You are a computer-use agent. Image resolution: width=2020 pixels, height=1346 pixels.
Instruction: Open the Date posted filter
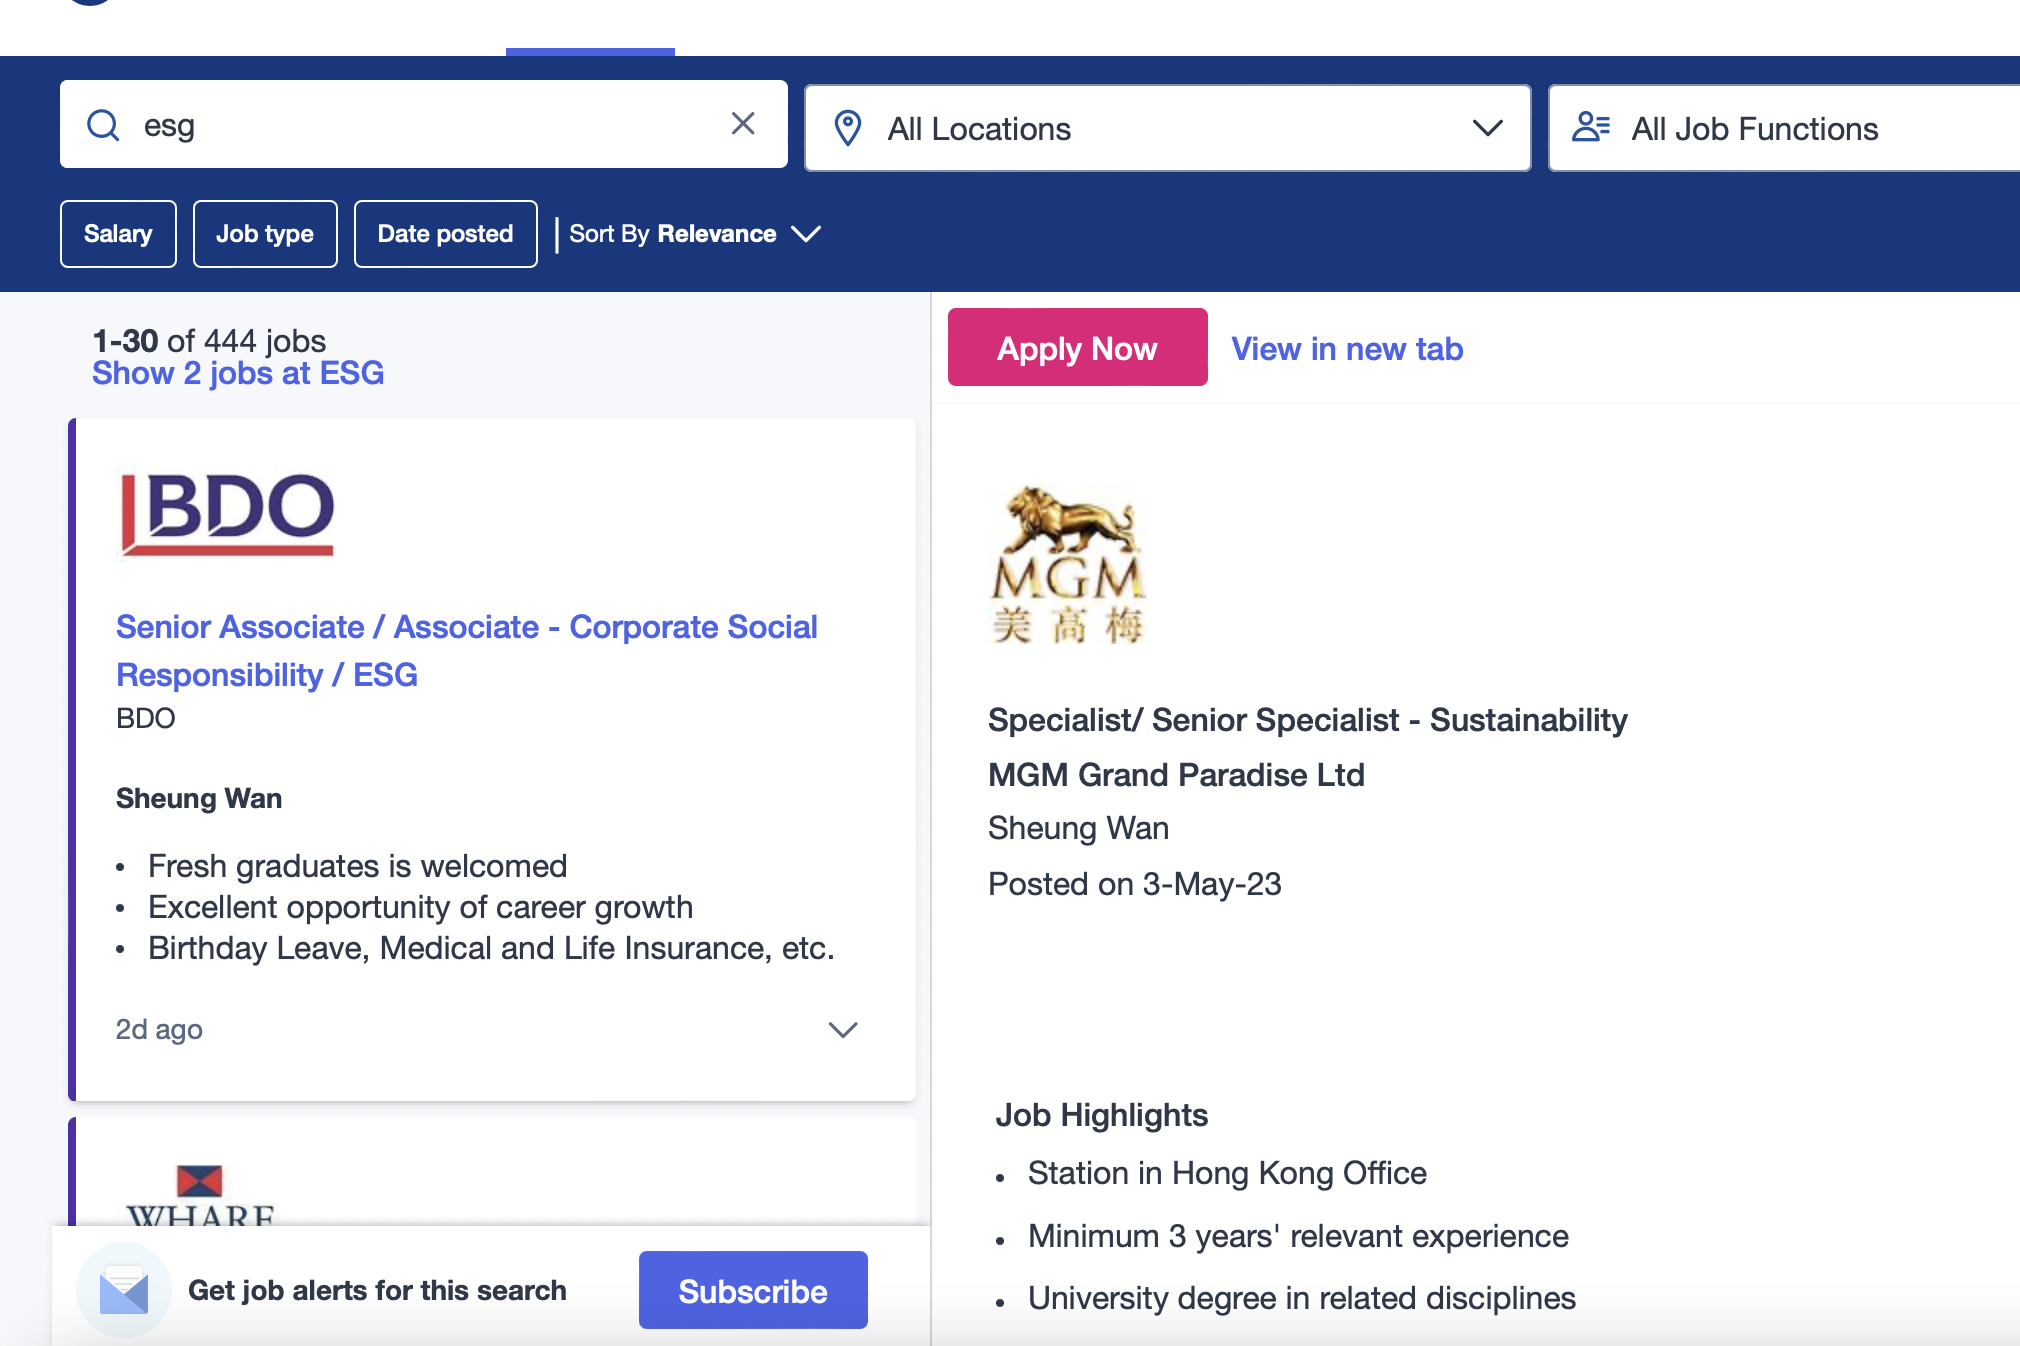pos(445,234)
